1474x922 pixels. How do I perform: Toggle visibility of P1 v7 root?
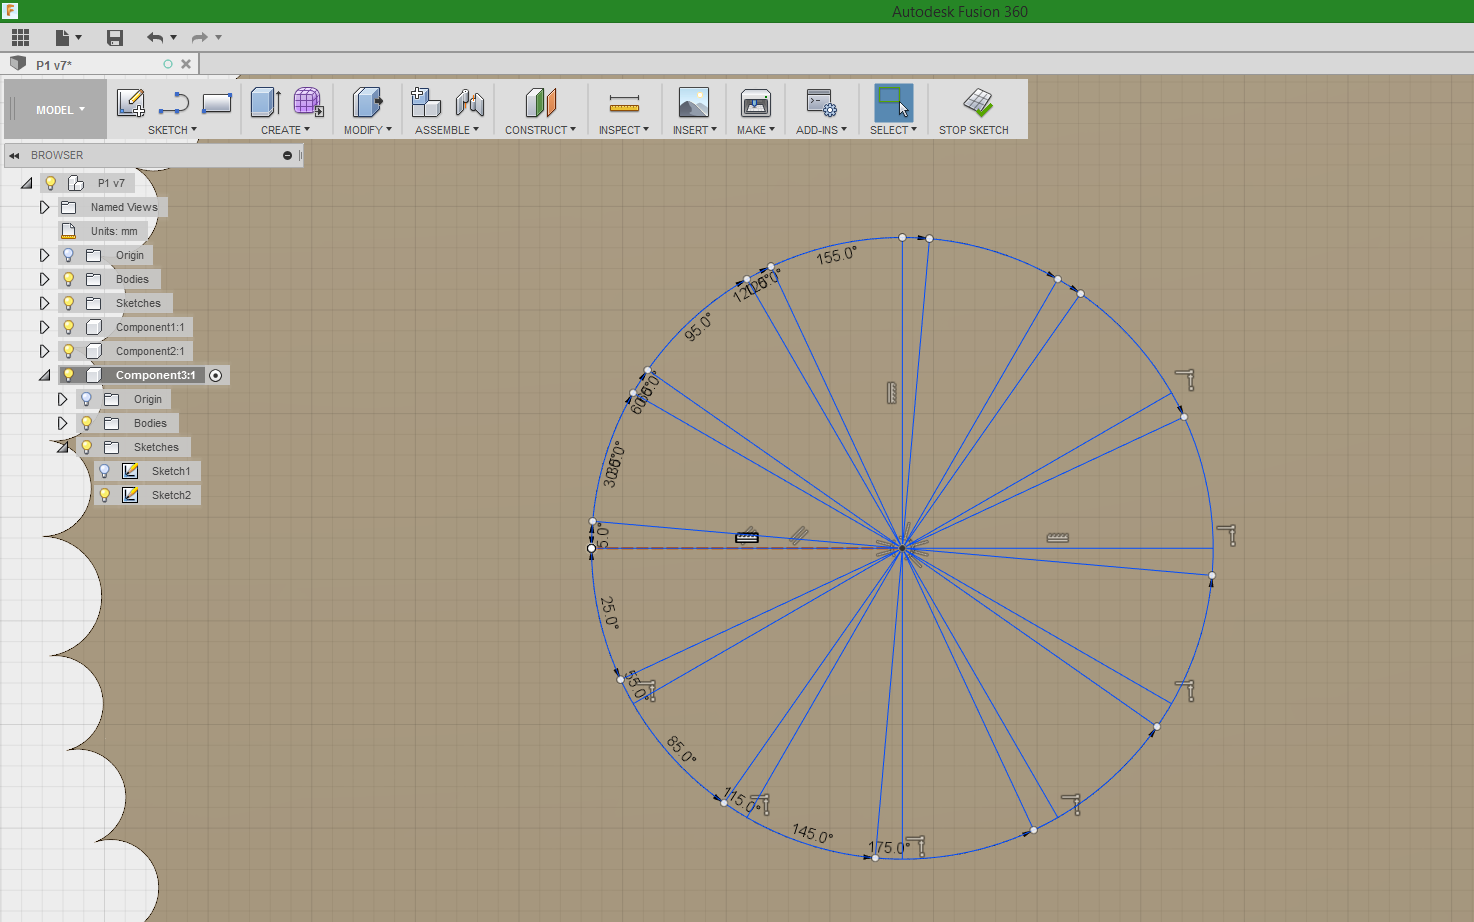click(50, 183)
